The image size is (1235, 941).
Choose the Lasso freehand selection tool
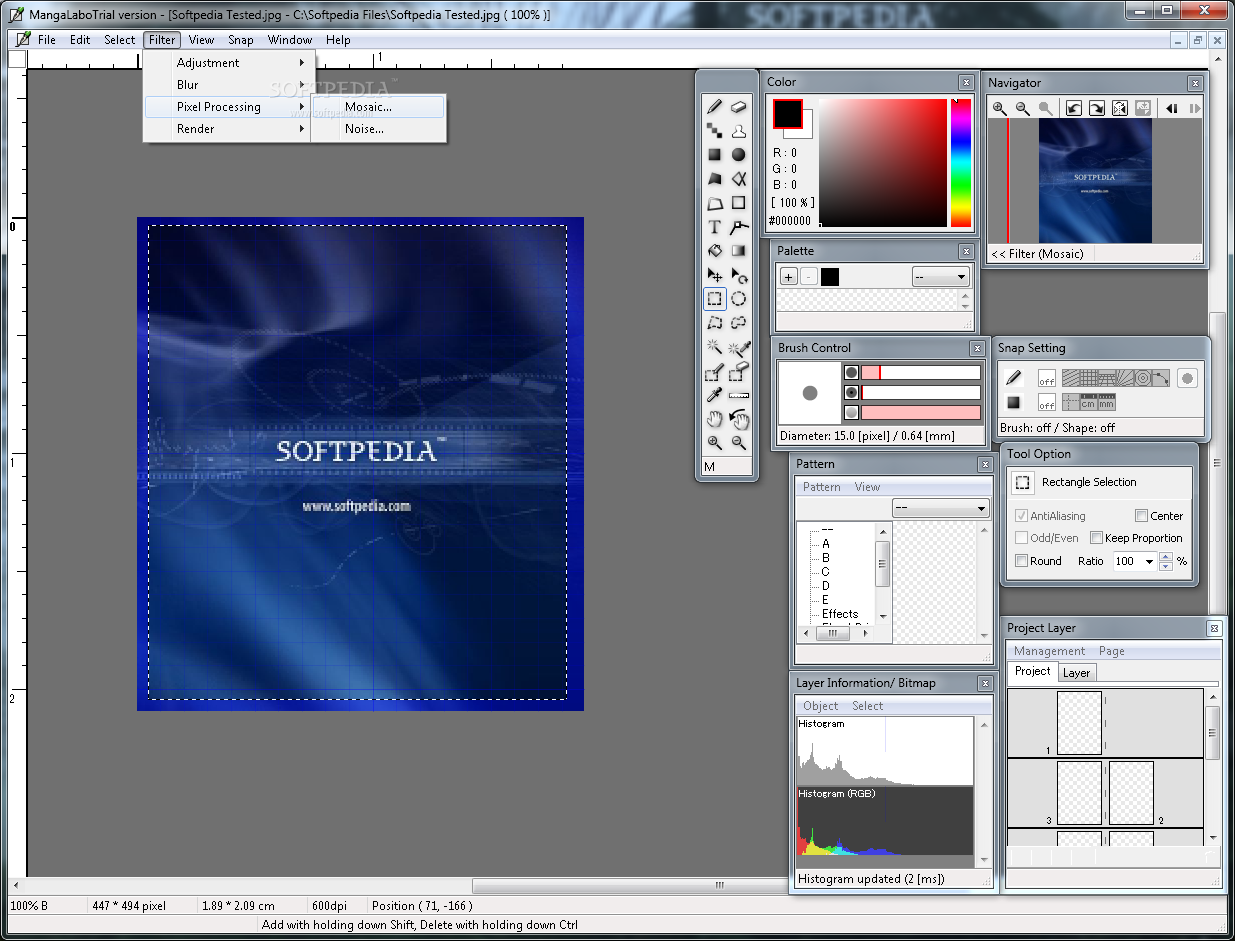click(738, 323)
